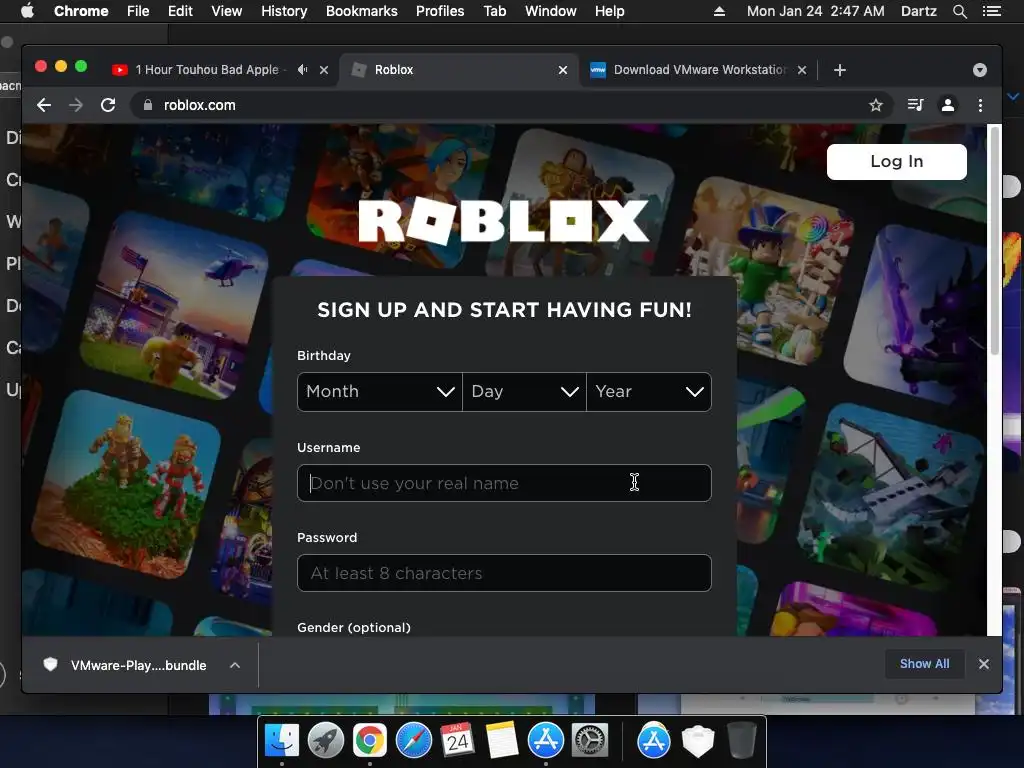Open the Month birthday dropdown

click(379, 392)
